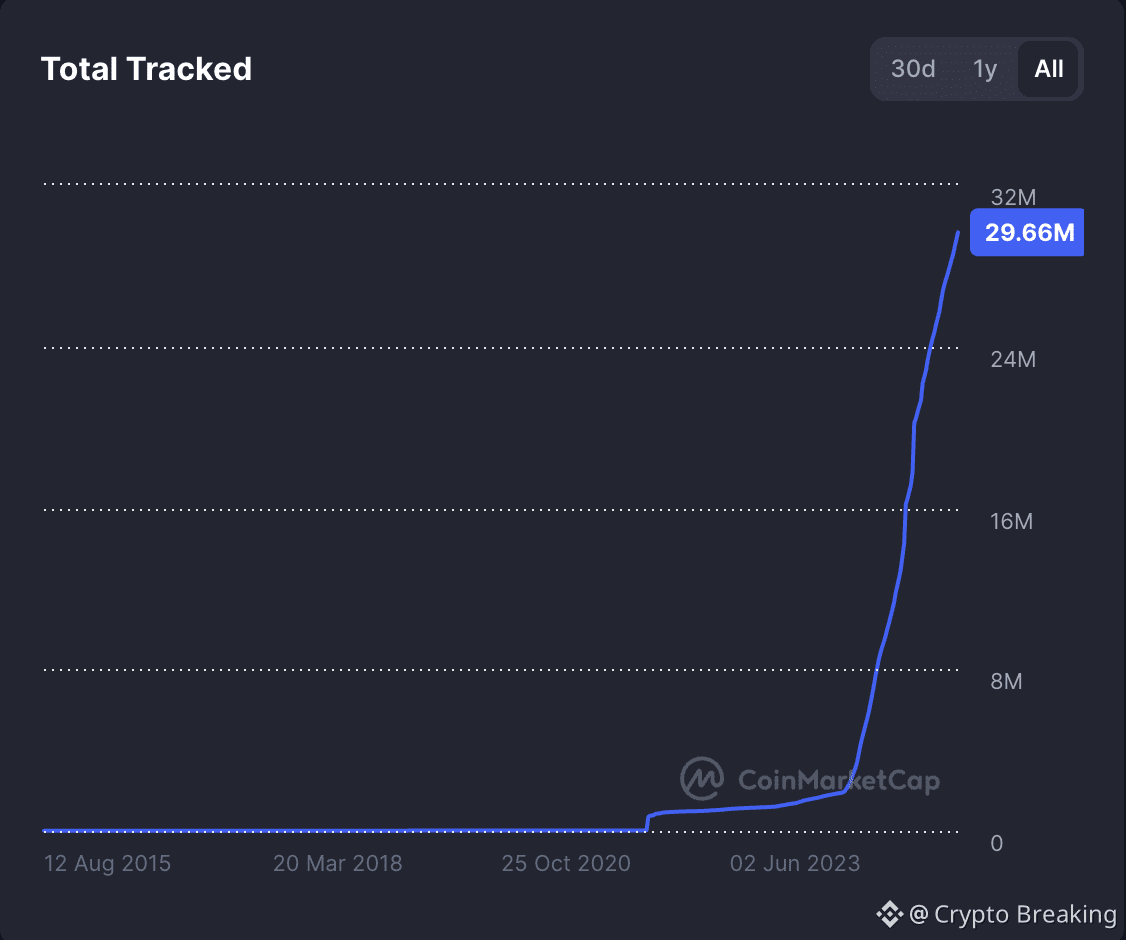Click the 8M axis label
Screen dimensions: 1126x940
pyautogui.click(x=1006, y=681)
